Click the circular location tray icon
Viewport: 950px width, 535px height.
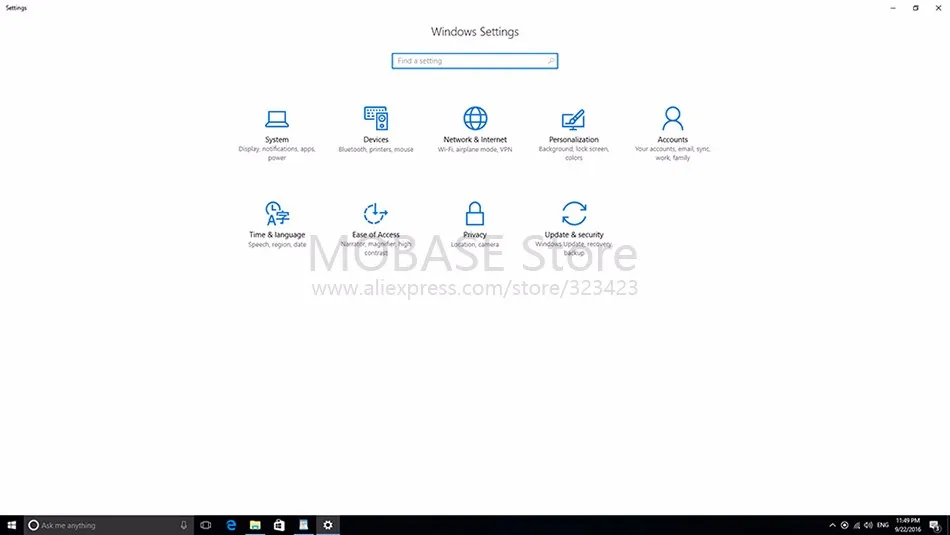845,525
